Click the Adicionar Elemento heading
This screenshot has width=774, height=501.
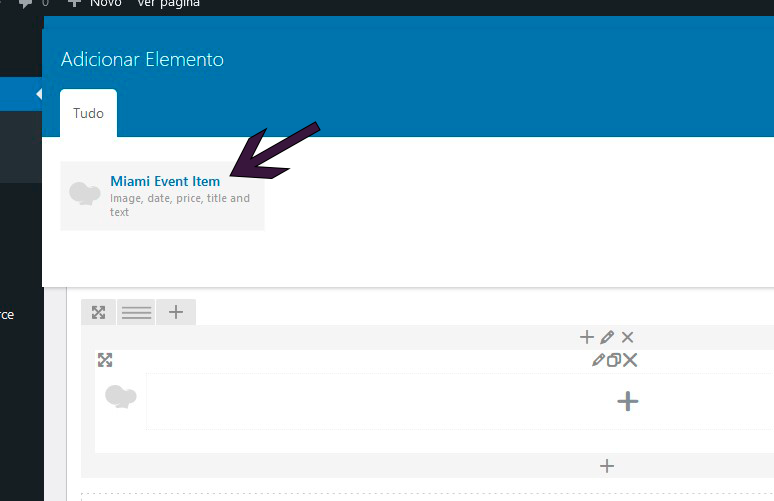pyautogui.click(x=142, y=60)
